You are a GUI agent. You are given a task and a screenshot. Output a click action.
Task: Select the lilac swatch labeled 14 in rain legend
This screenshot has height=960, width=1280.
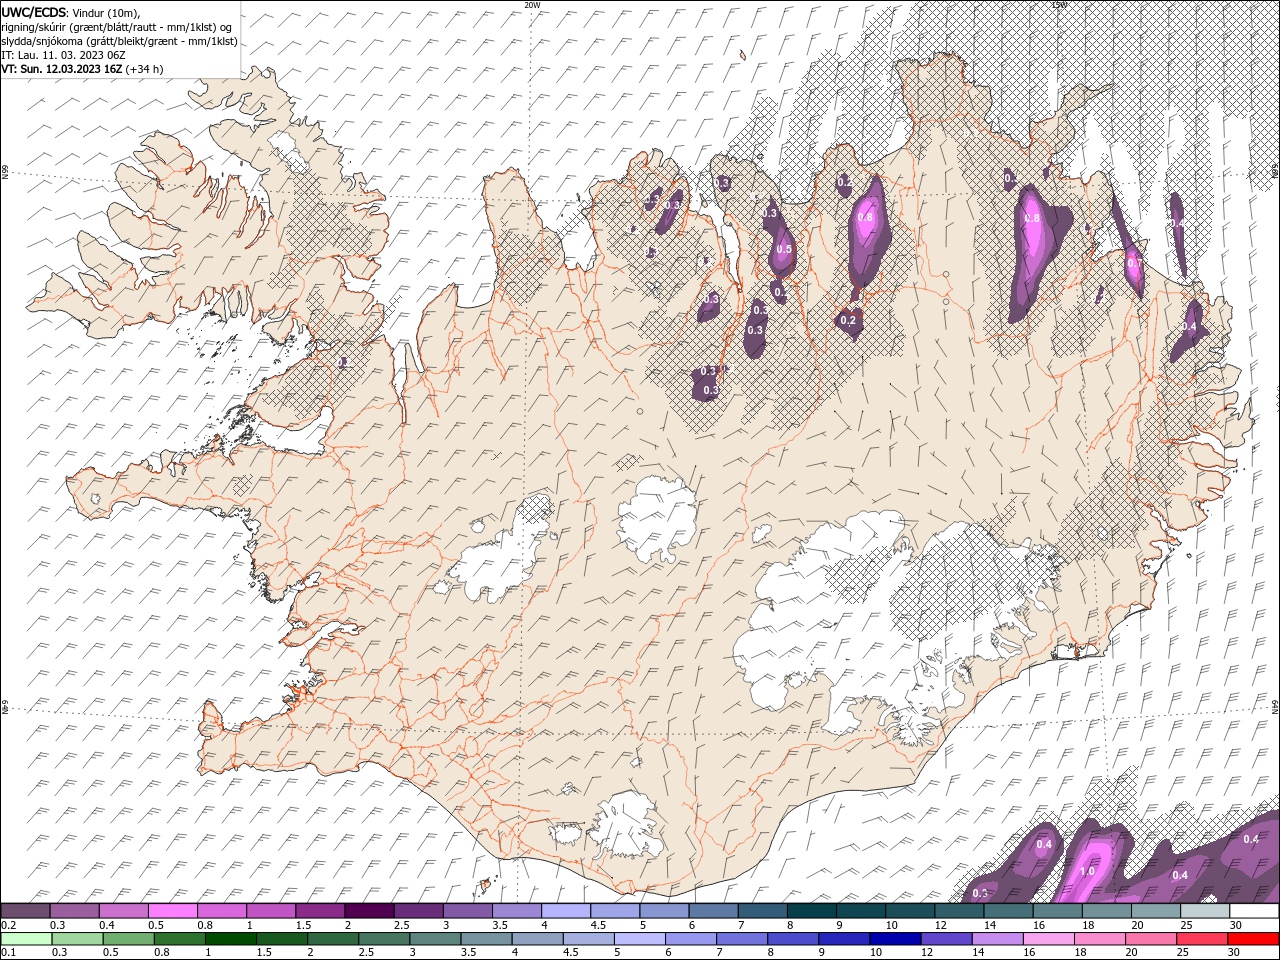pos(997,938)
